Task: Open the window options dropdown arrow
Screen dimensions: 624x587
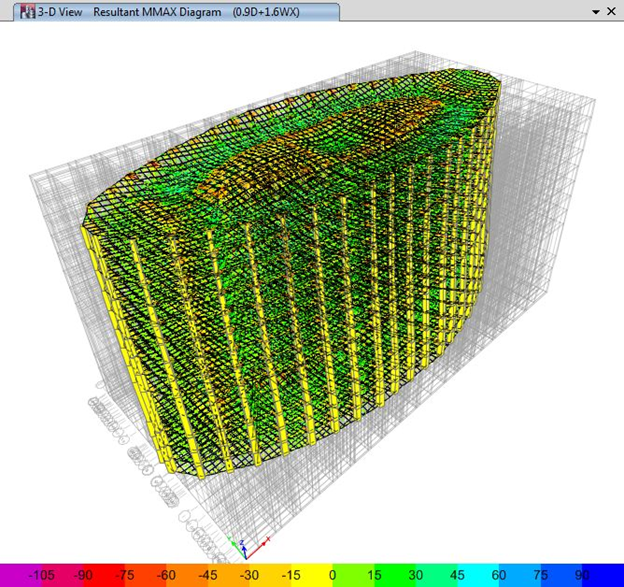Action: 596,12
